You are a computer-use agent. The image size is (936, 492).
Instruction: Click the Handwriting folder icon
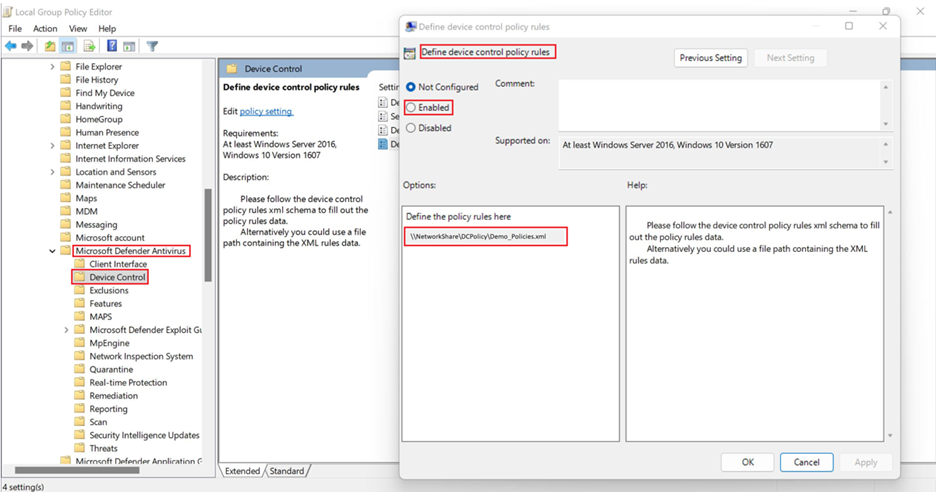click(66, 106)
